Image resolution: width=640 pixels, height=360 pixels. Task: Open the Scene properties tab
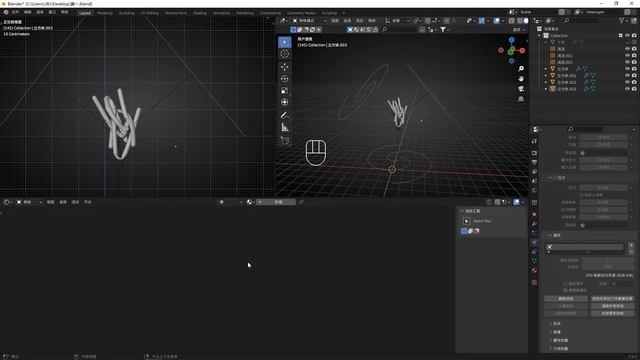click(534, 181)
